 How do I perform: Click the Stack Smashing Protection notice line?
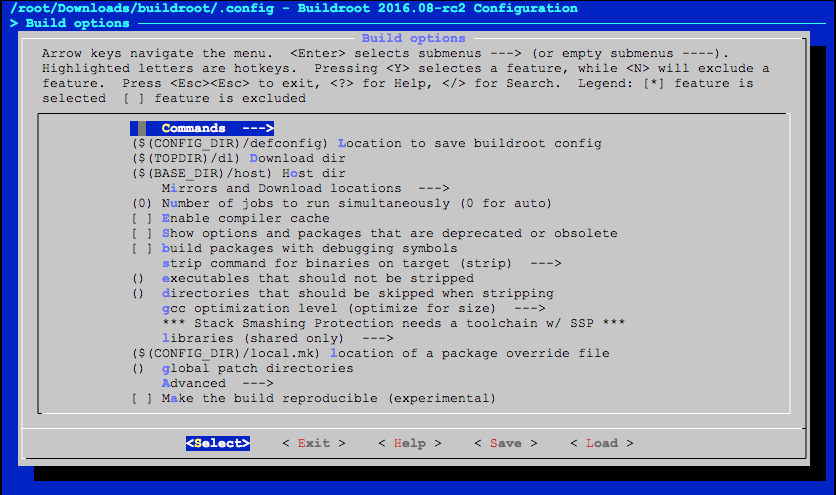tap(393, 323)
